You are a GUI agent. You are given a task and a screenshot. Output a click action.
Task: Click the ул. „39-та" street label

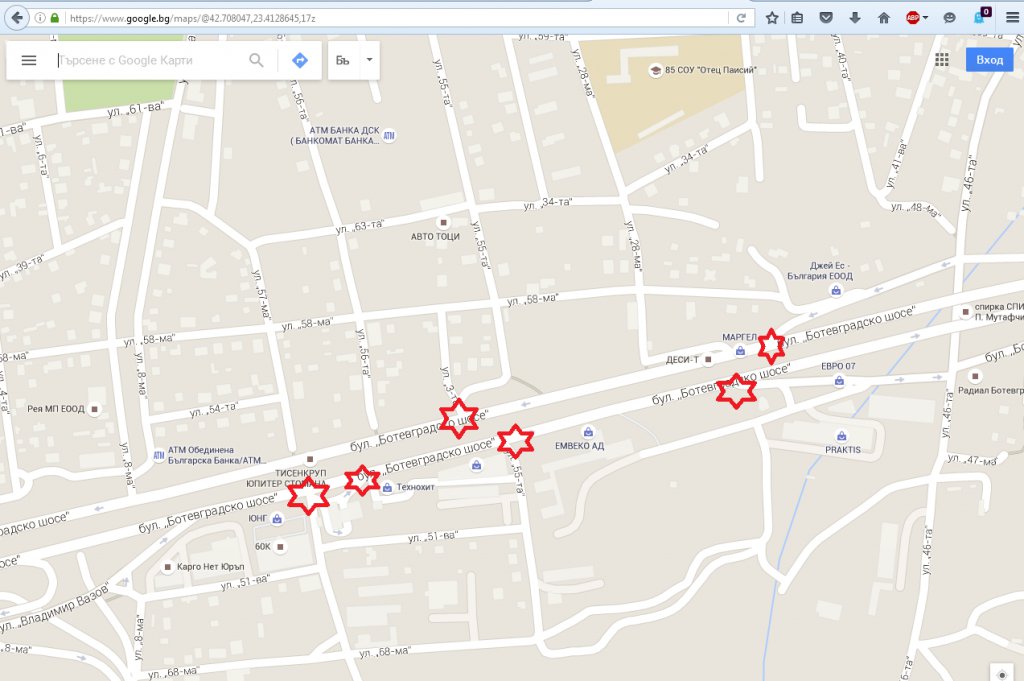pyautogui.click(x=22, y=268)
